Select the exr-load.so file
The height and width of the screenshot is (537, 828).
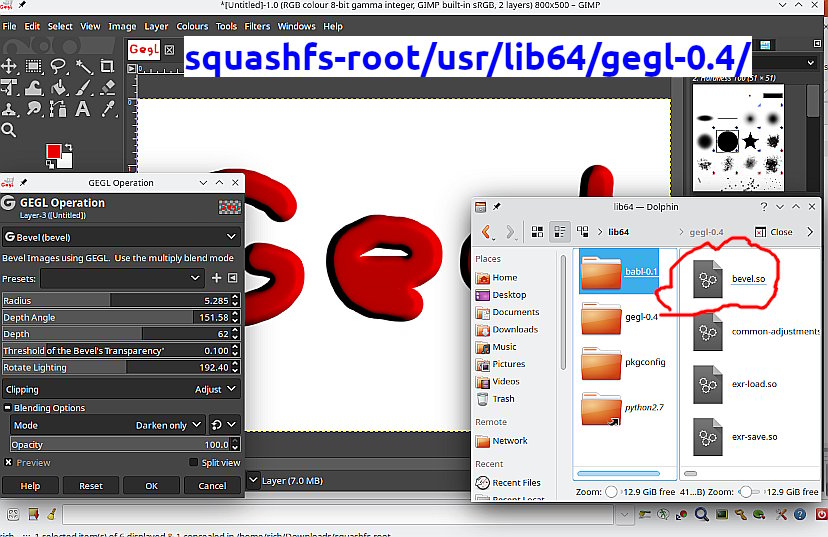pos(735,384)
